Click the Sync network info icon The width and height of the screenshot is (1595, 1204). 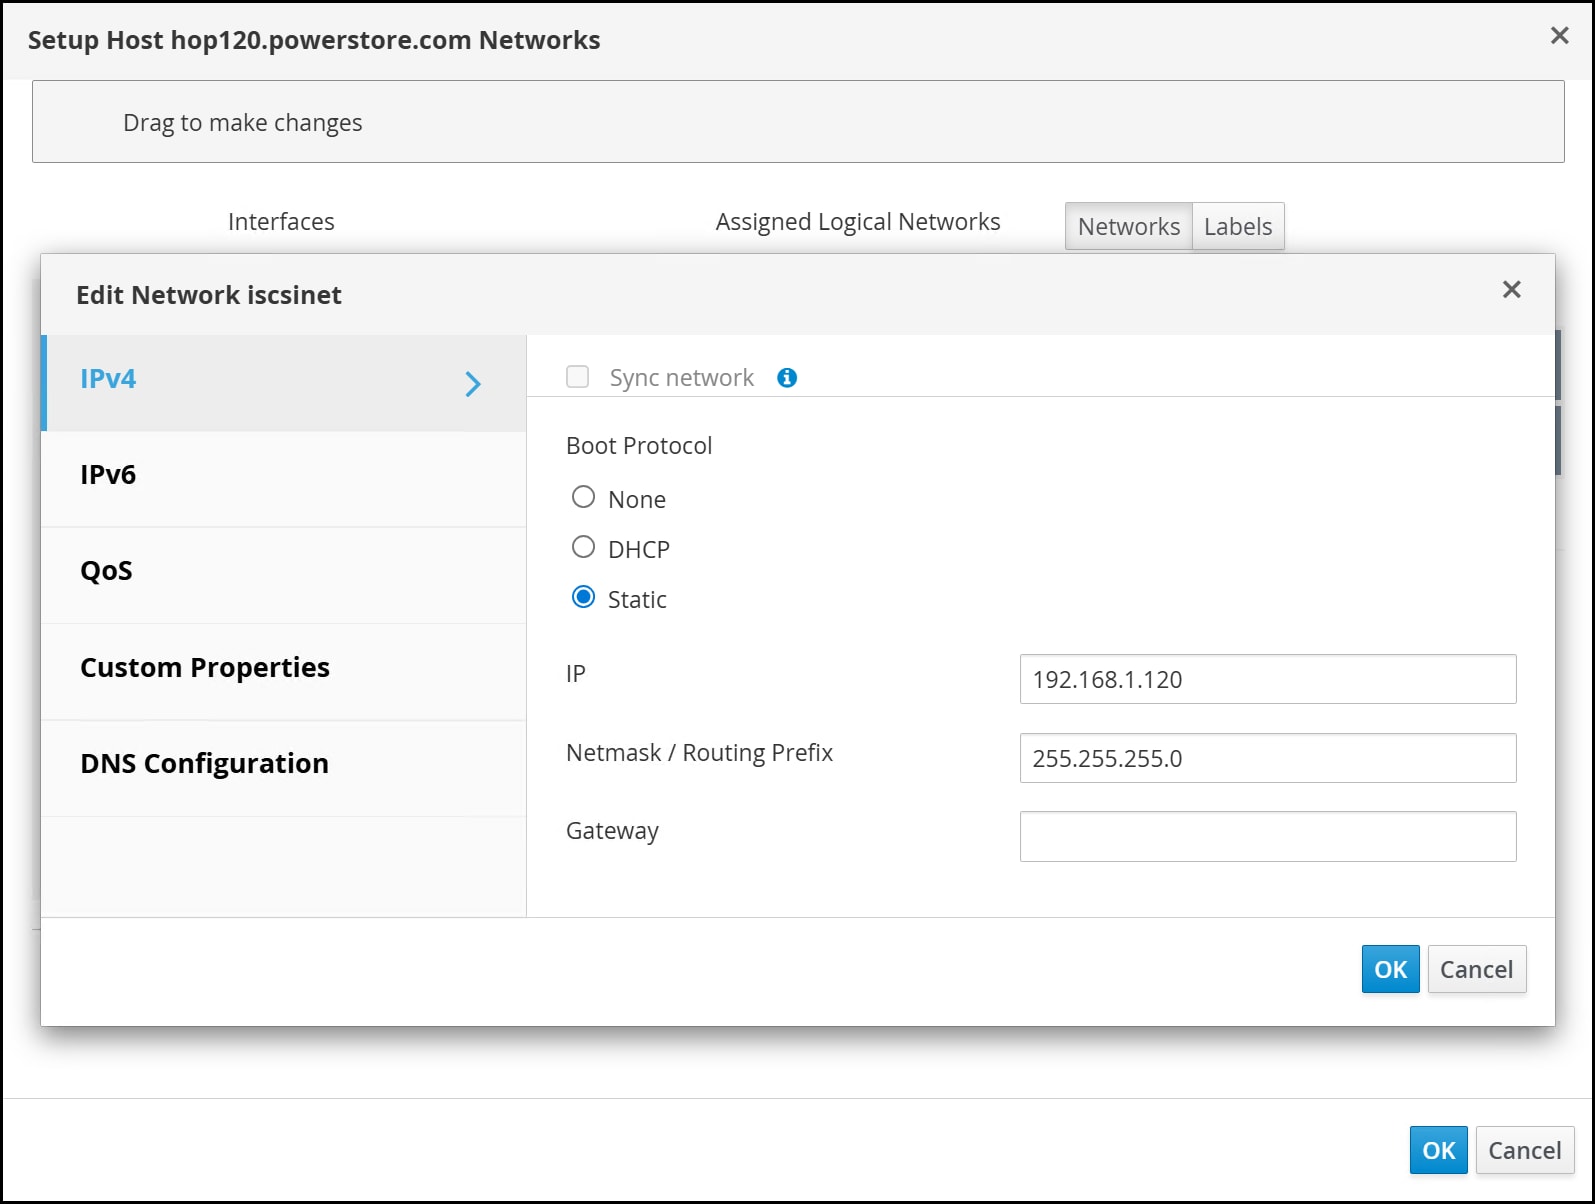787,378
